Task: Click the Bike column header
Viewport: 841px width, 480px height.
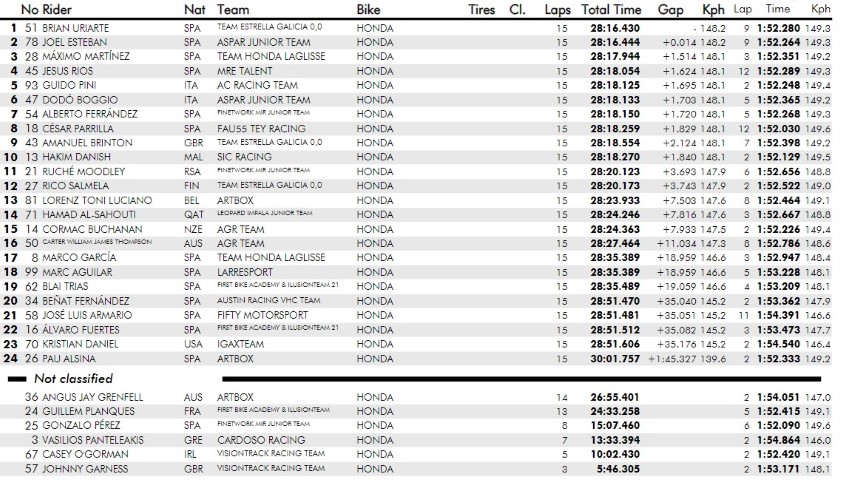Action: point(368,9)
